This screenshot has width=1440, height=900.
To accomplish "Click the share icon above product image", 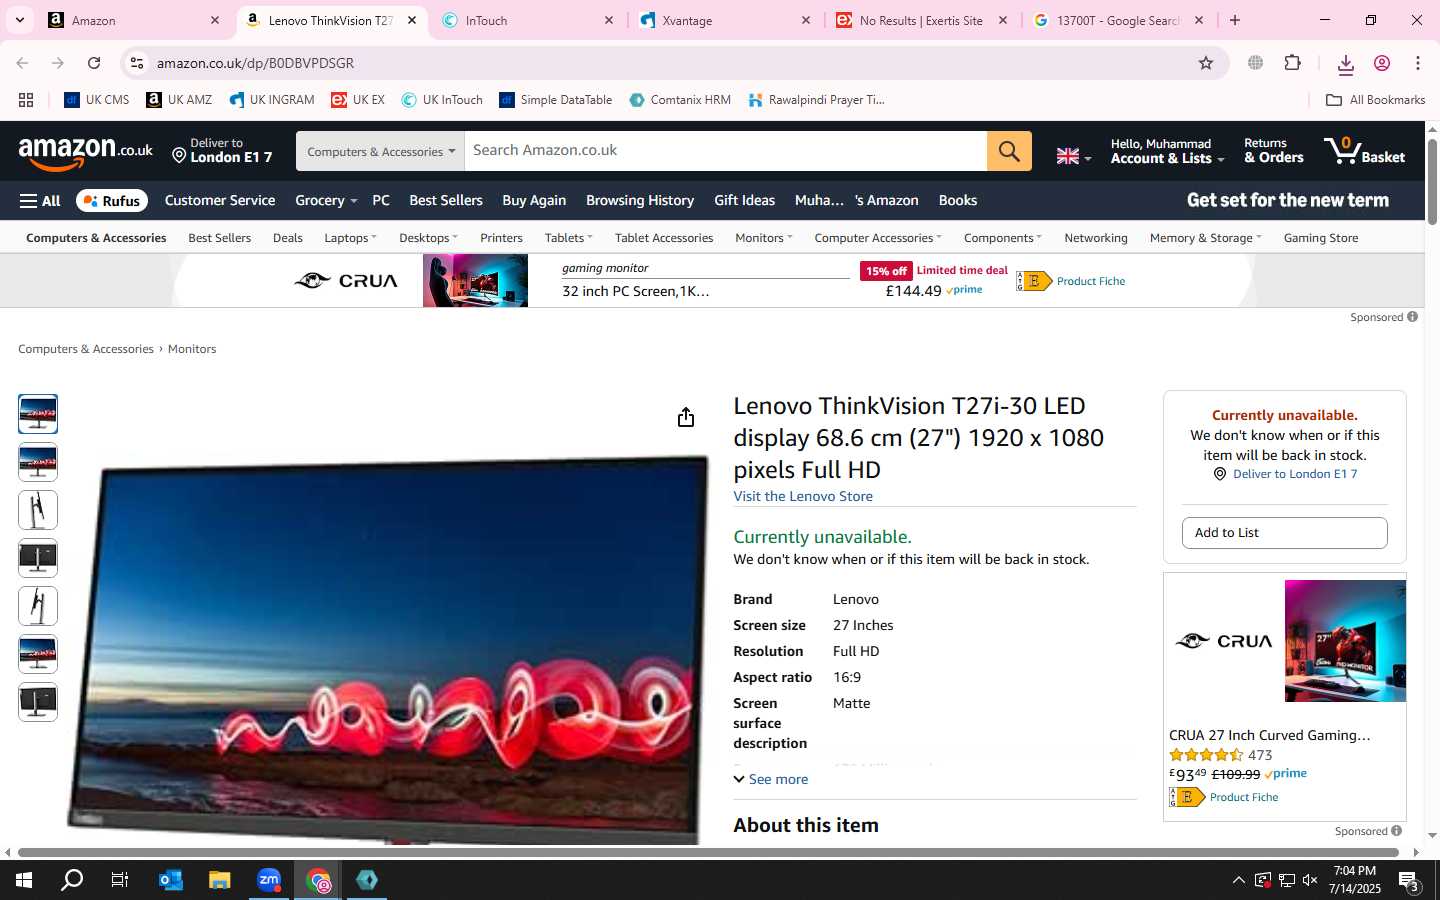I will [x=685, y=417].
